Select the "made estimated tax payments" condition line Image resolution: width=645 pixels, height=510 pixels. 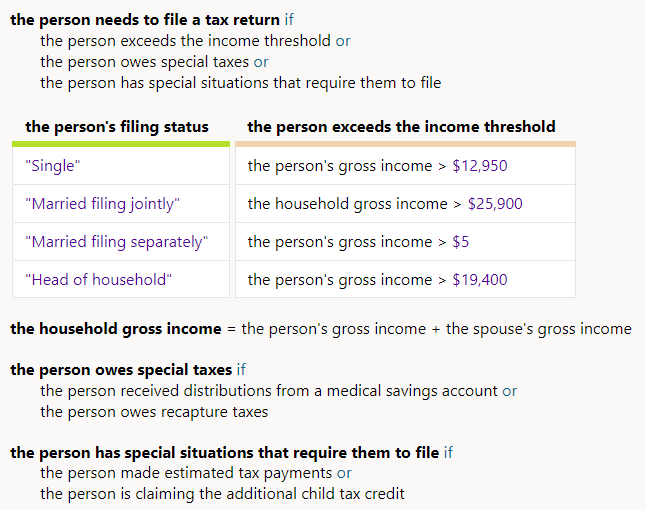tap(186, 473)
